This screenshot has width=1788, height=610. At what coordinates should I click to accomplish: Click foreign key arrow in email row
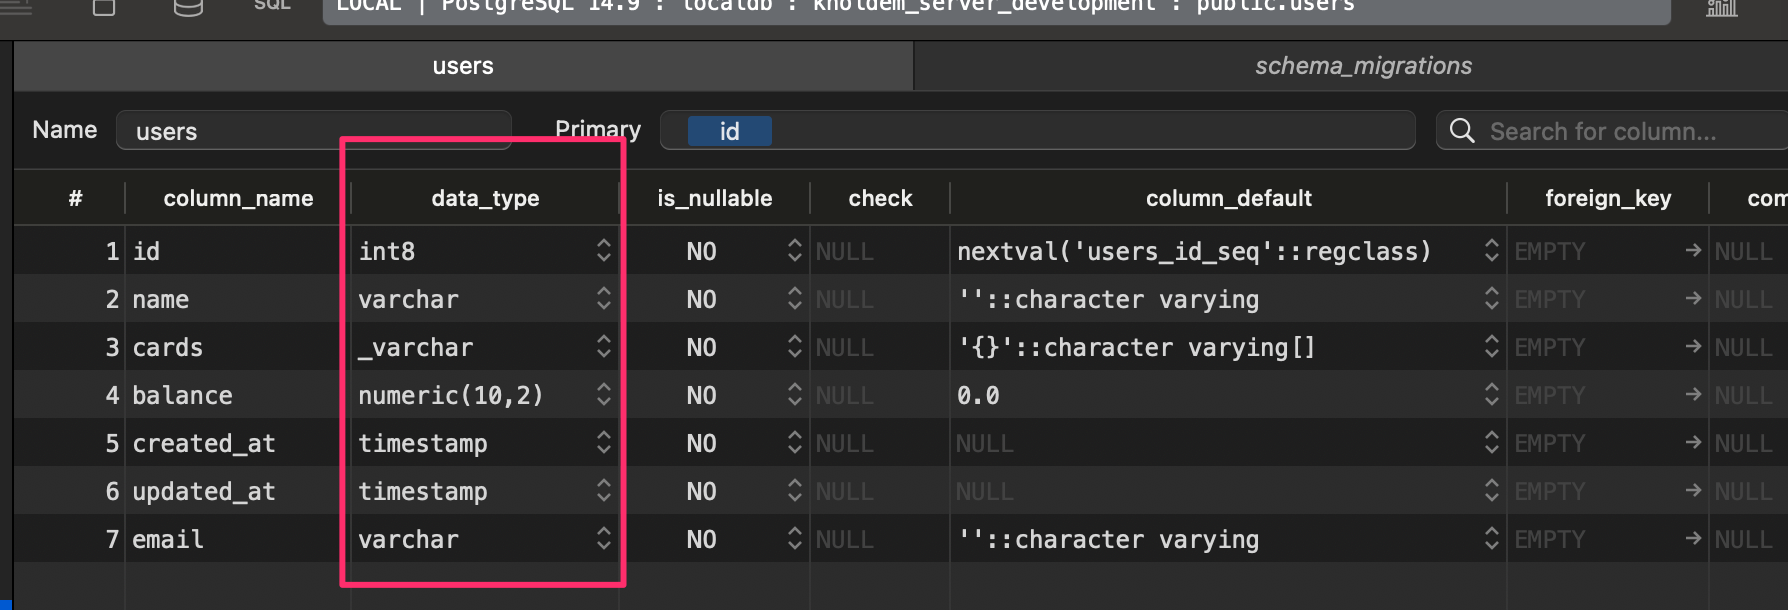click(1693, 539)
